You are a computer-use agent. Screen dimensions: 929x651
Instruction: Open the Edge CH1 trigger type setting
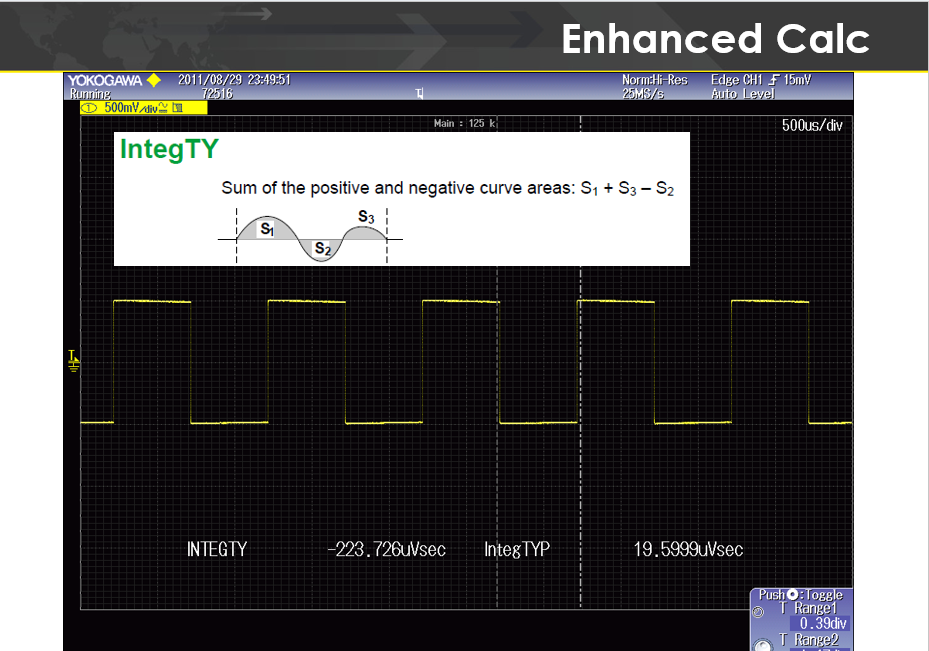pos(739,80)
